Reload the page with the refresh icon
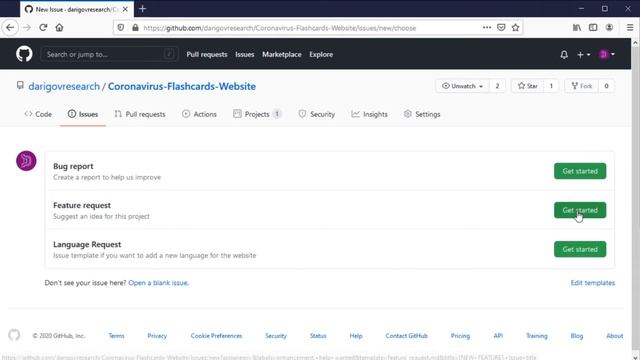 click(x=43, y=28)
